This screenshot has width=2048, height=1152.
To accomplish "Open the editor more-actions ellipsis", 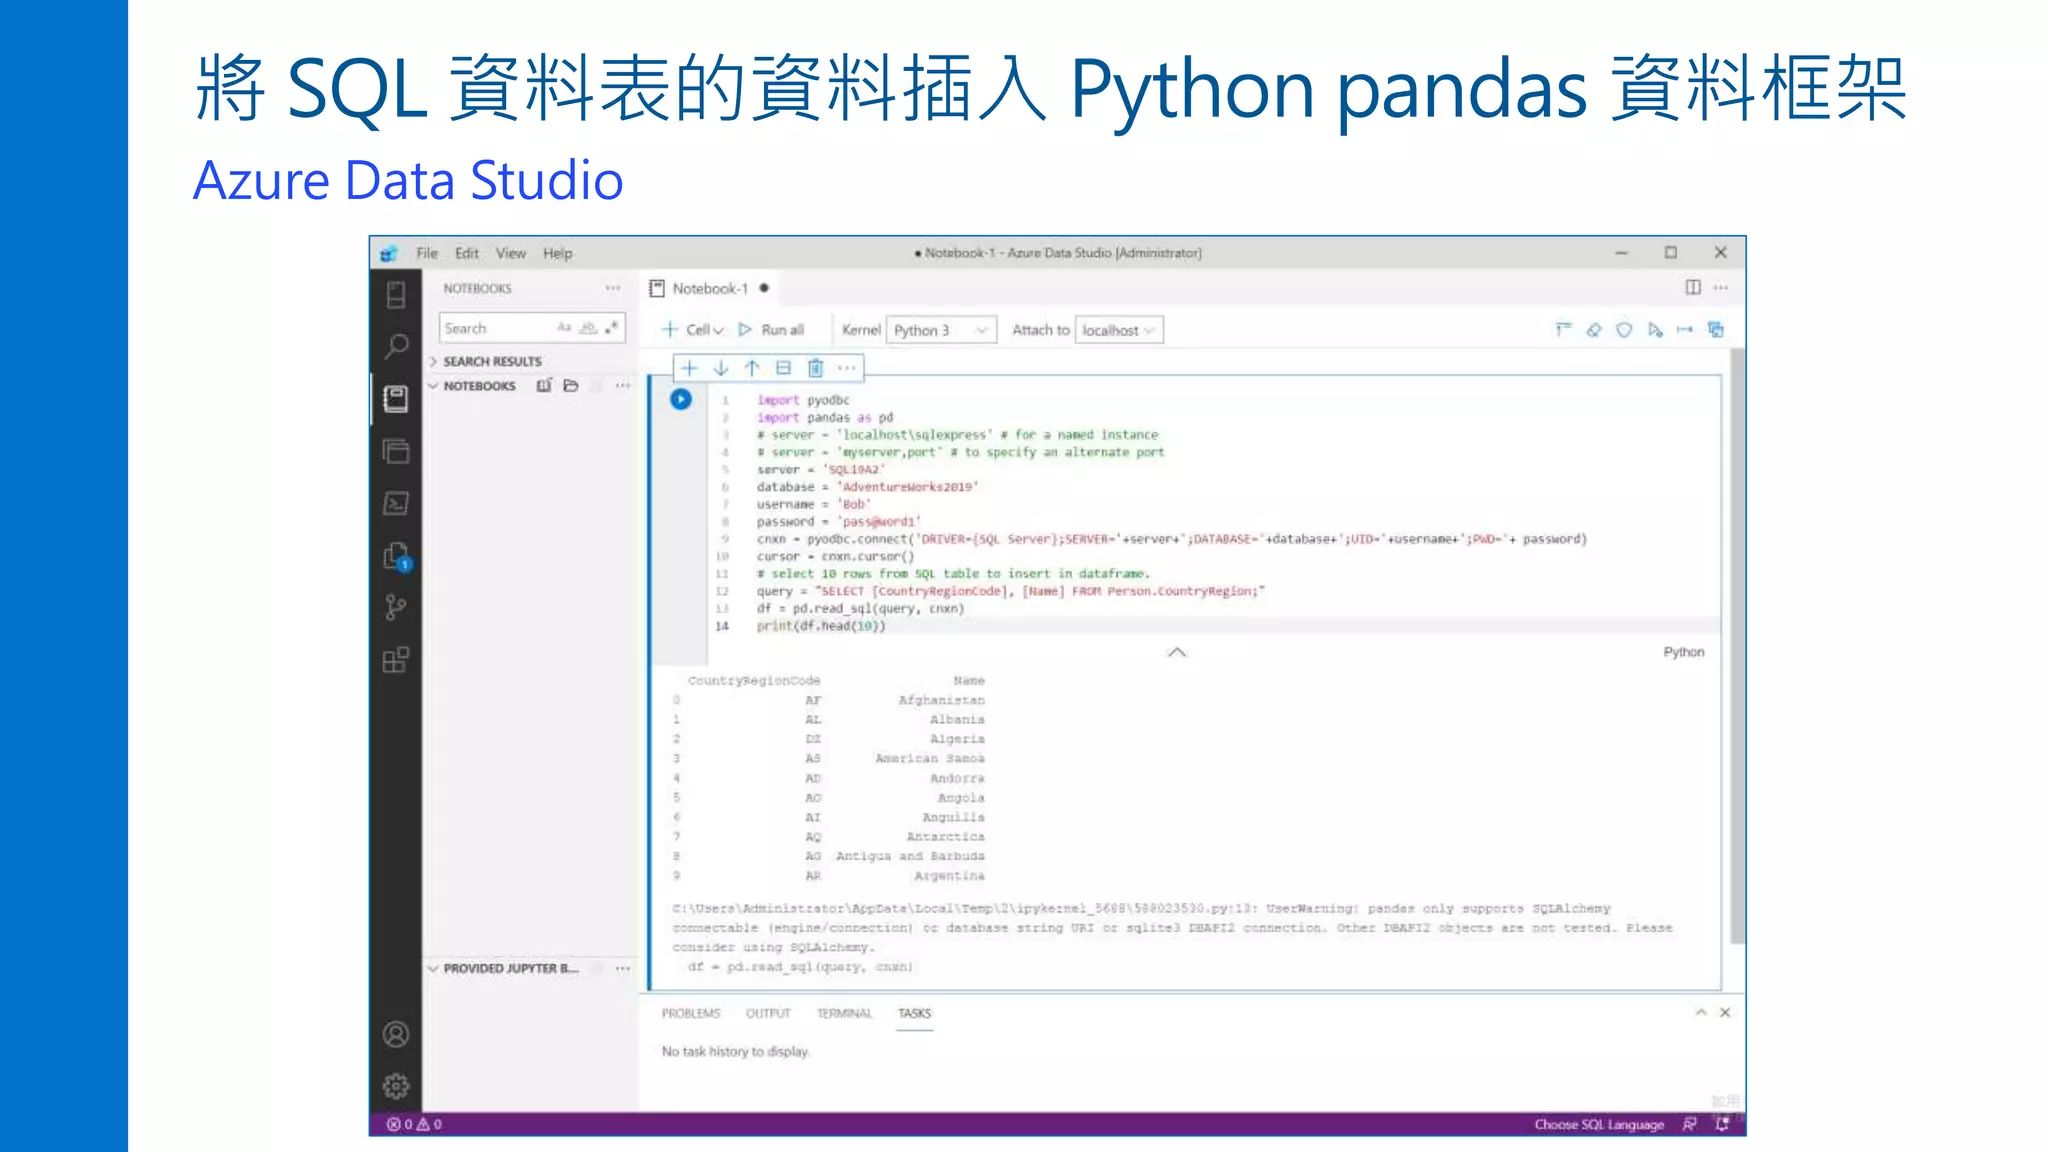I will click(x=1721, y=287).
